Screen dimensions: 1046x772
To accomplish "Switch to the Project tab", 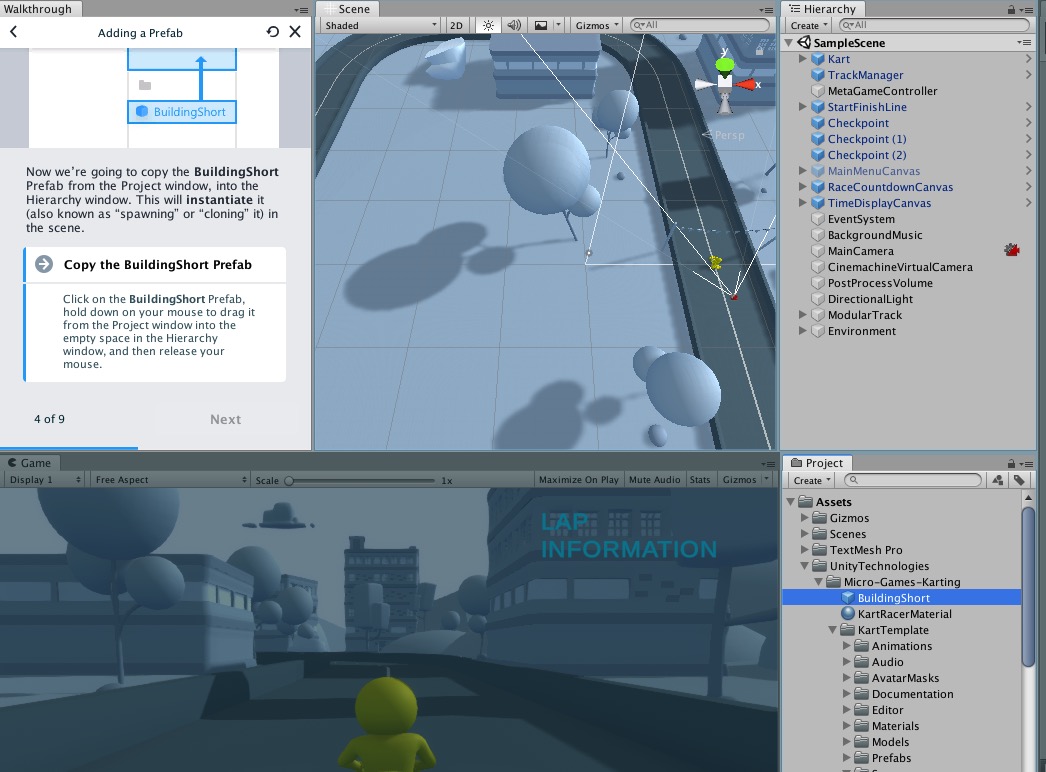I will (x=817, y=462).
